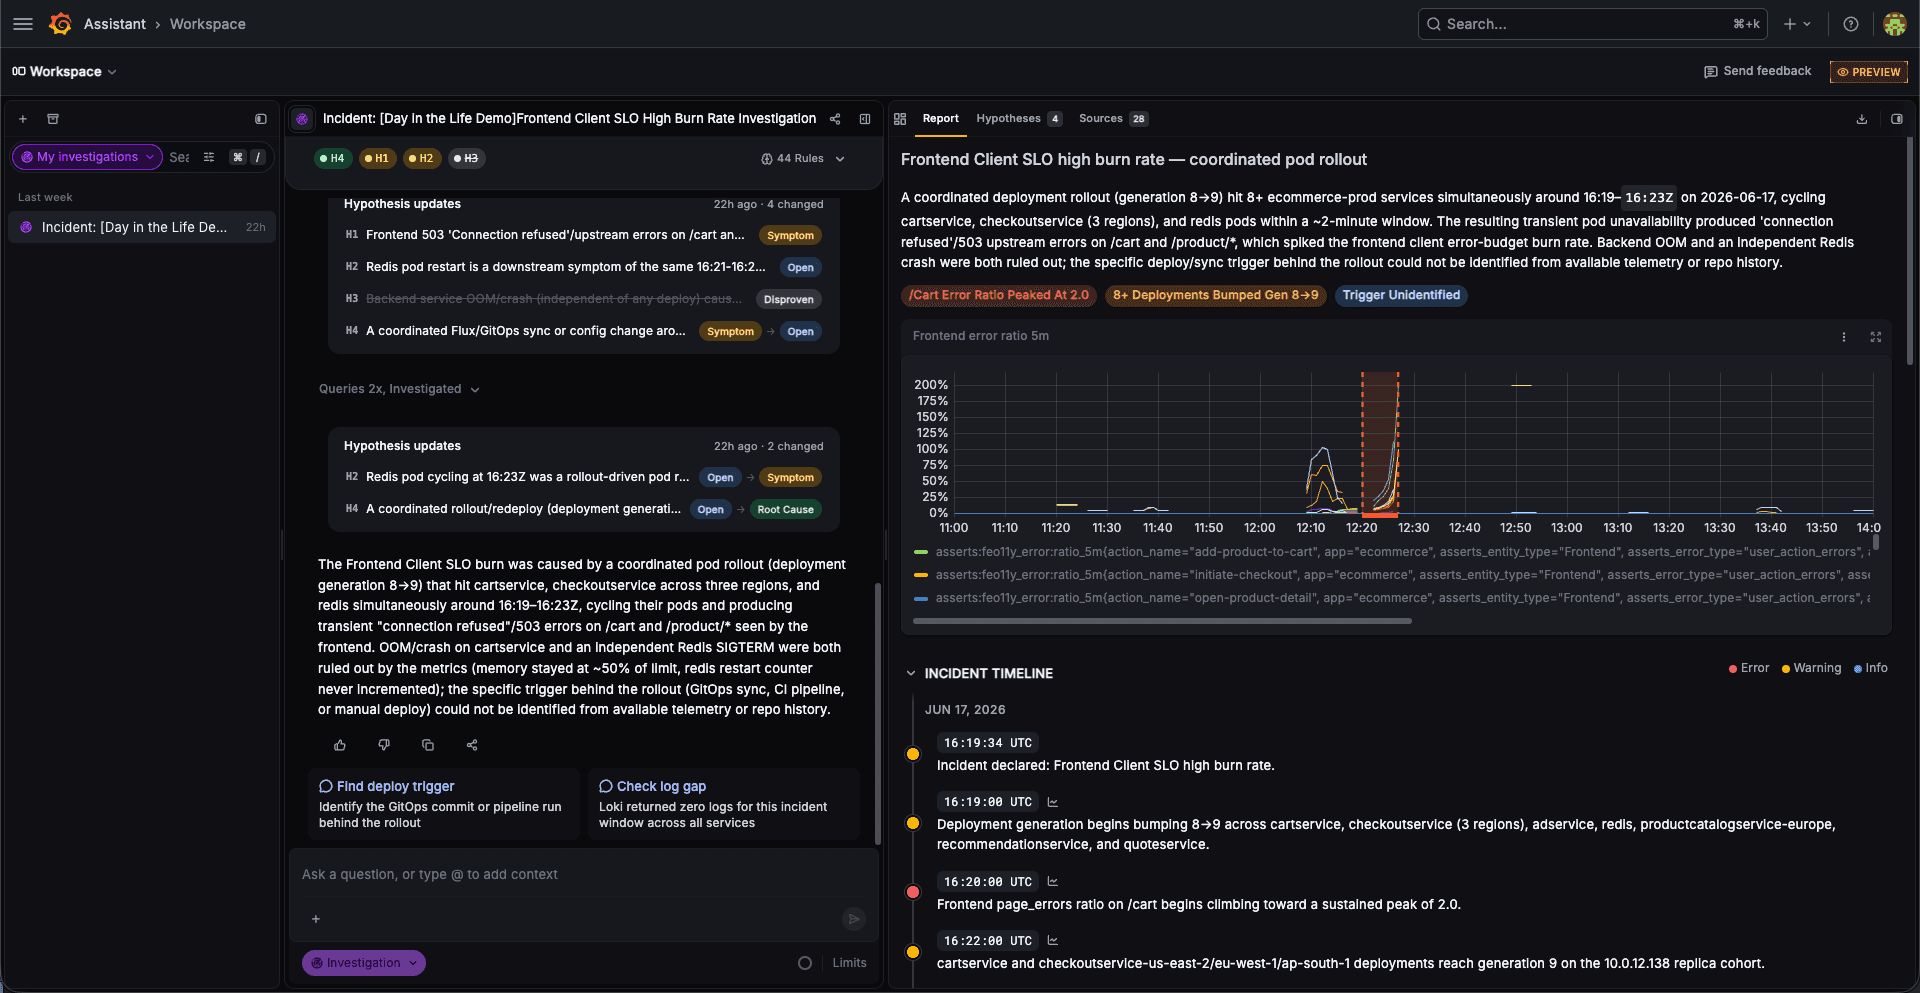Copy the assistant's answer text
The height and width of the screenshot is (993, 1920).
(428, 745)
